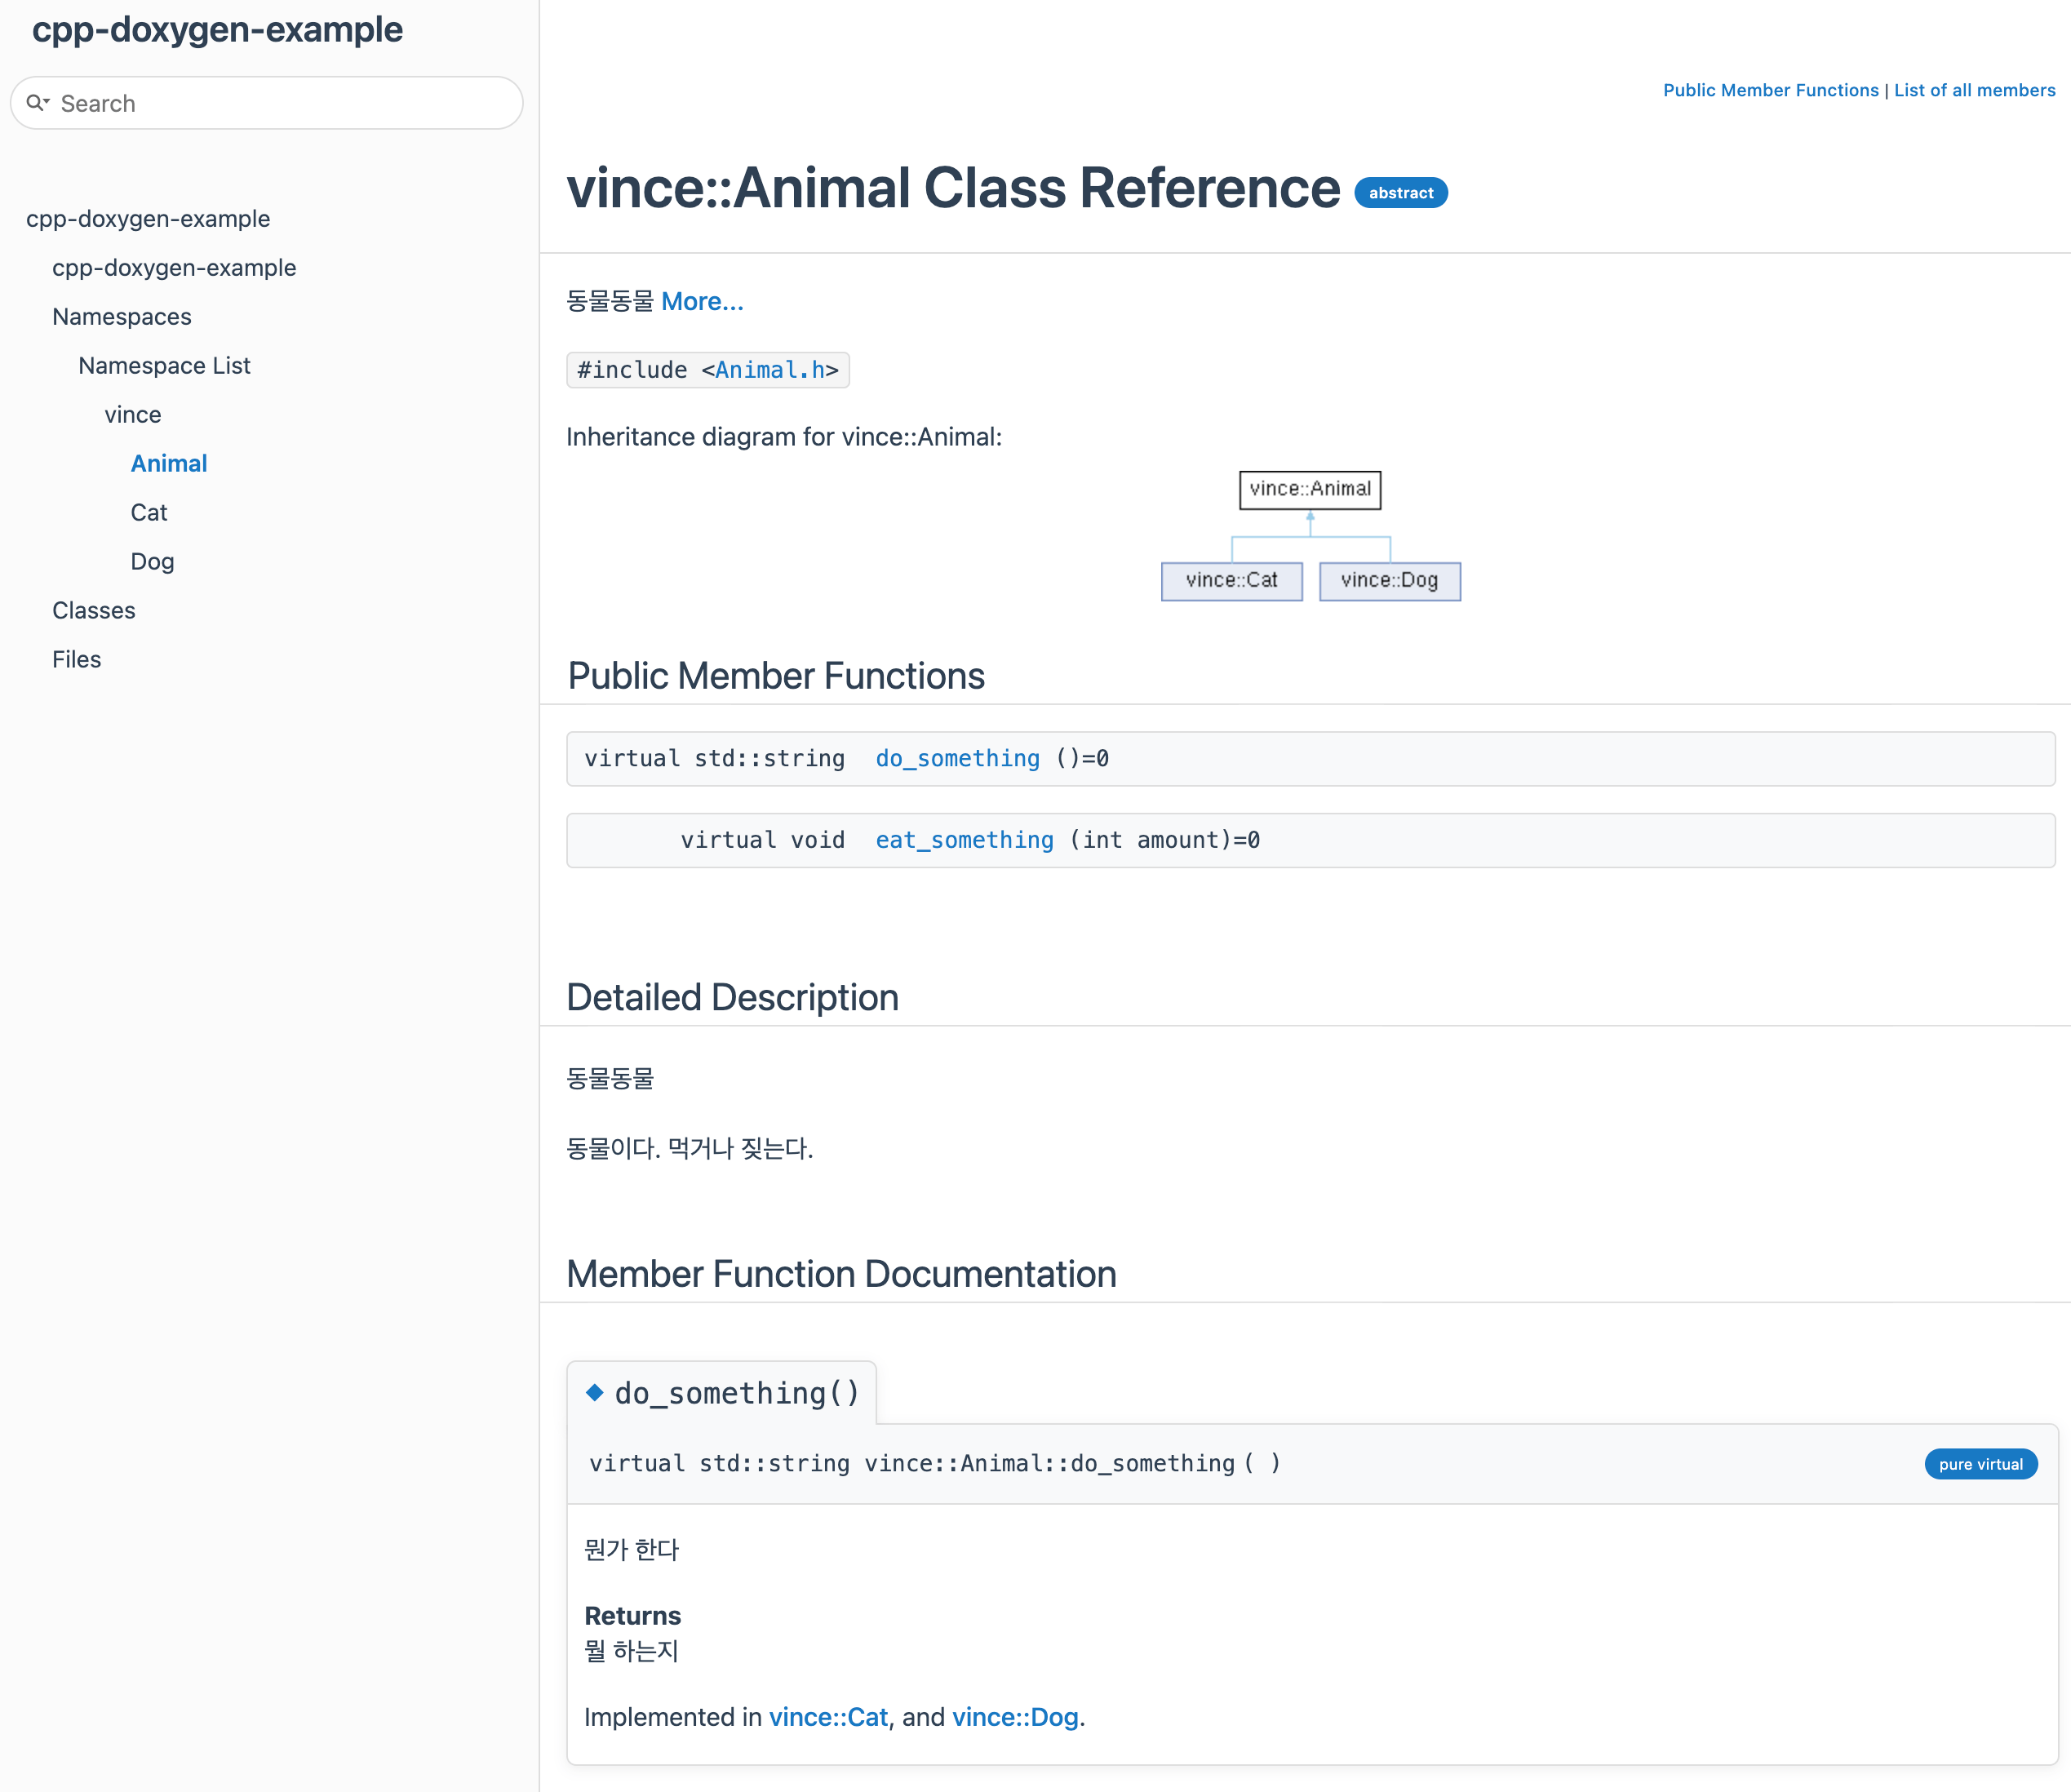Image resolution: width=2071 pixels, height=1792 pixels.
Task: Open Namespace List in sidebar
Action: (x=164, y=366)
